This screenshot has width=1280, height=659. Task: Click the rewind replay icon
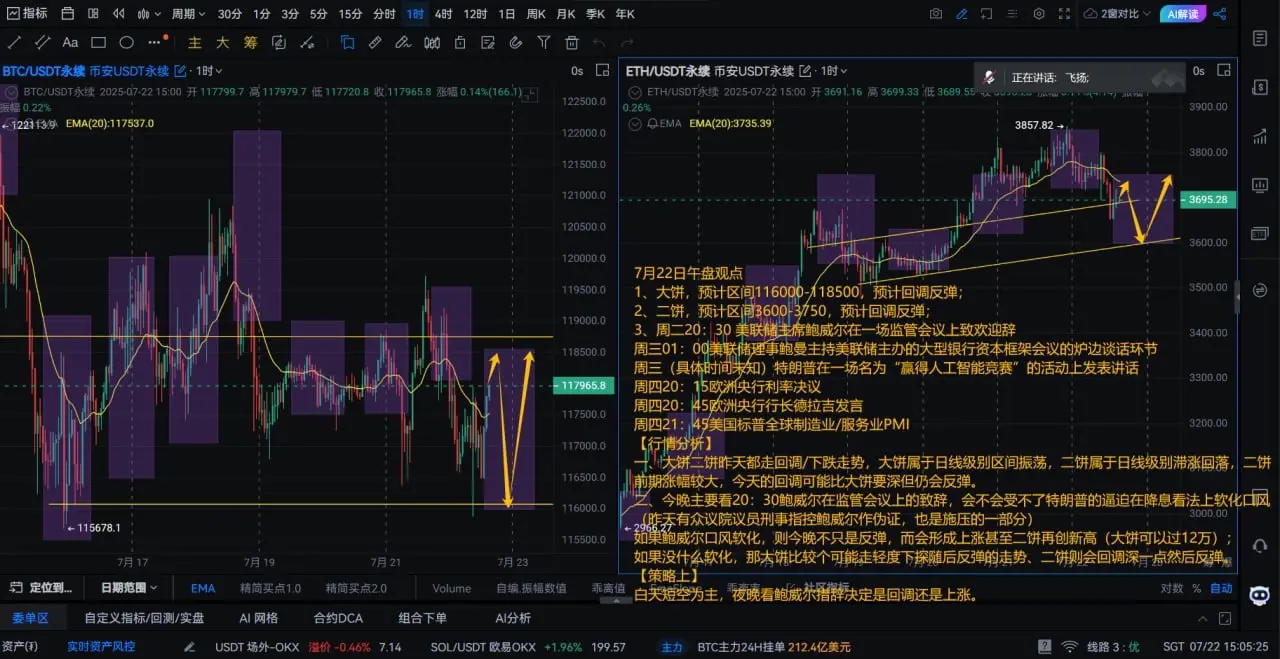pos(119,14)
